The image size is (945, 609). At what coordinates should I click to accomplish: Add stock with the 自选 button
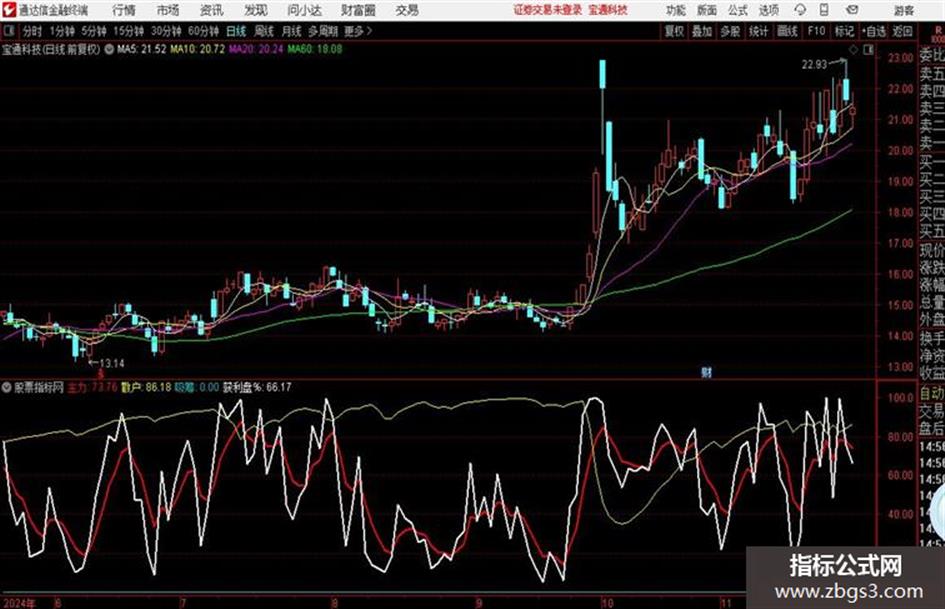(874, 31)
